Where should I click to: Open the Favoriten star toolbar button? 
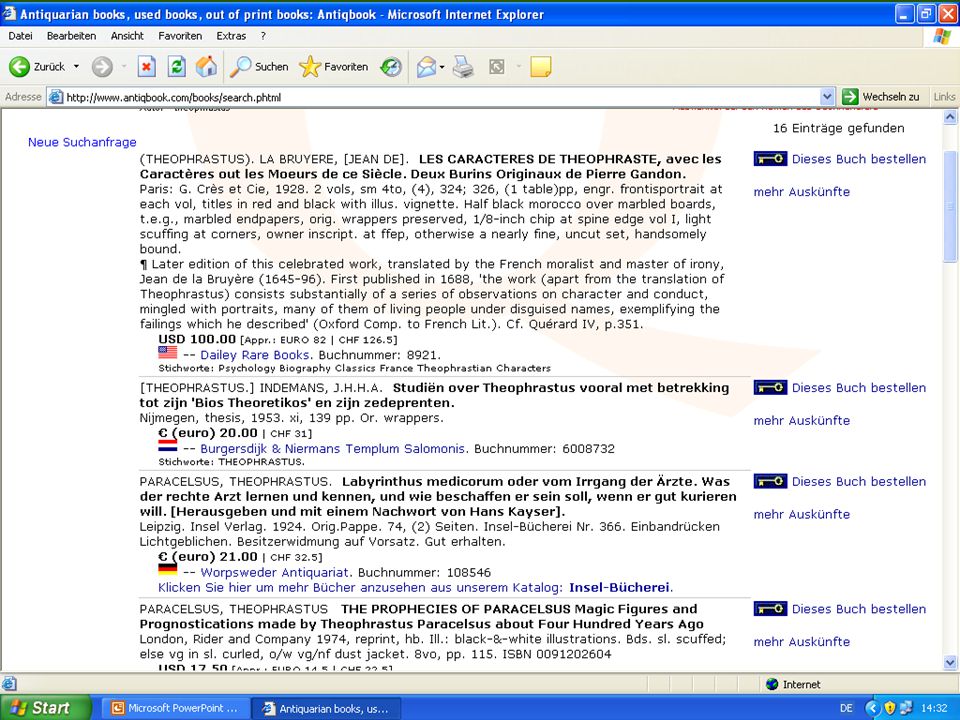[334, 67]
